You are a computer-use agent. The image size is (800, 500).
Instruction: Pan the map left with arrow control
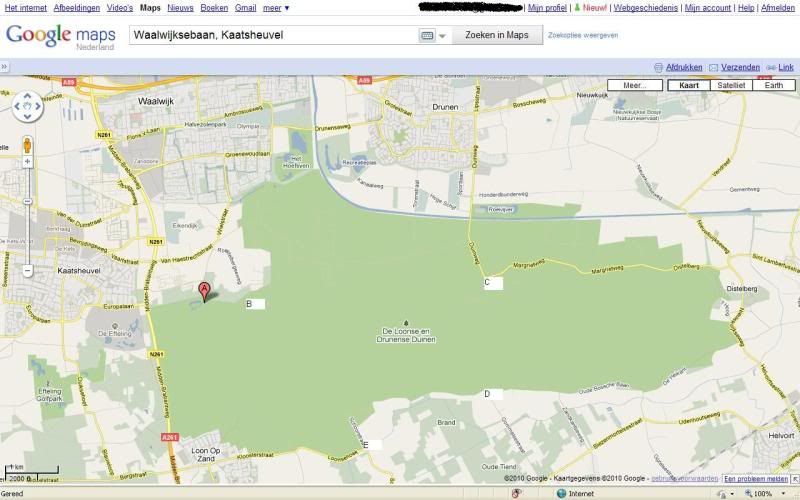[x=17, y=107]
